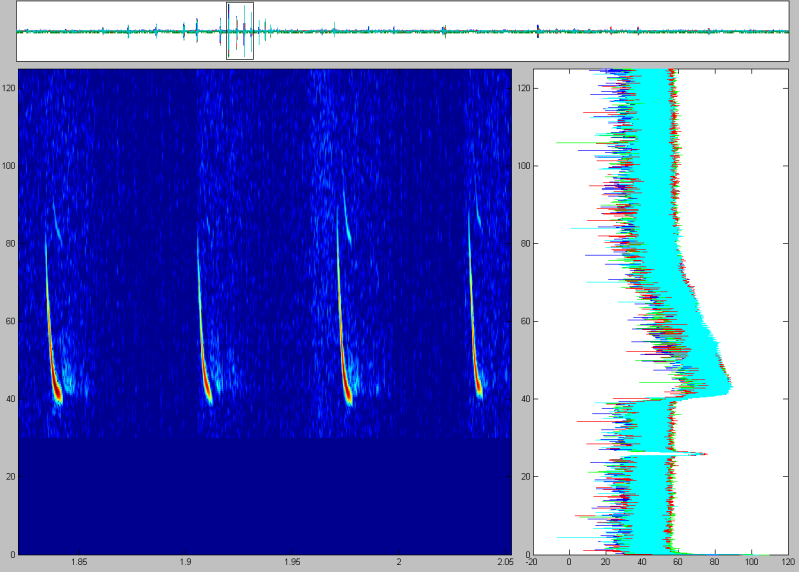
Task: Click the spectrum plot x-axis label -20
Action: tap(532, 562)
